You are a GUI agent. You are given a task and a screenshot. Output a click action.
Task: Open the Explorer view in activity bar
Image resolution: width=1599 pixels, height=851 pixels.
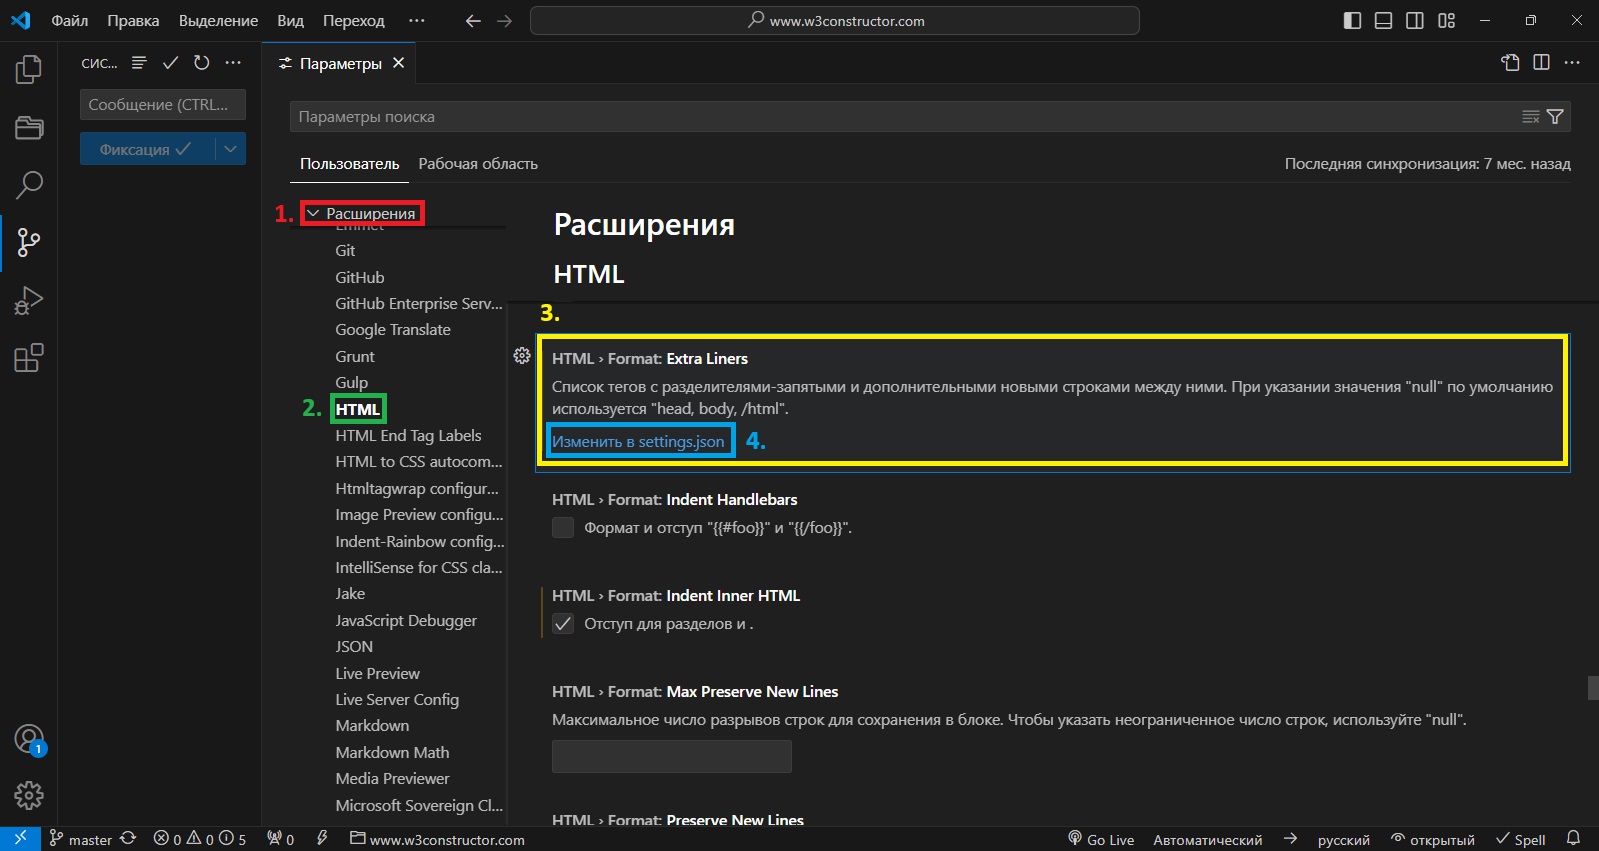pos(29,69)
